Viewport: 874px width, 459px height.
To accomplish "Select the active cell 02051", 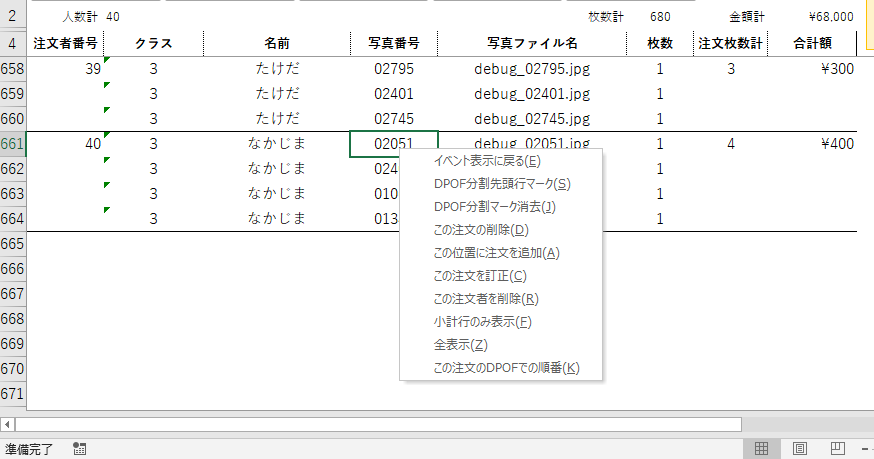I will [394, 144].
